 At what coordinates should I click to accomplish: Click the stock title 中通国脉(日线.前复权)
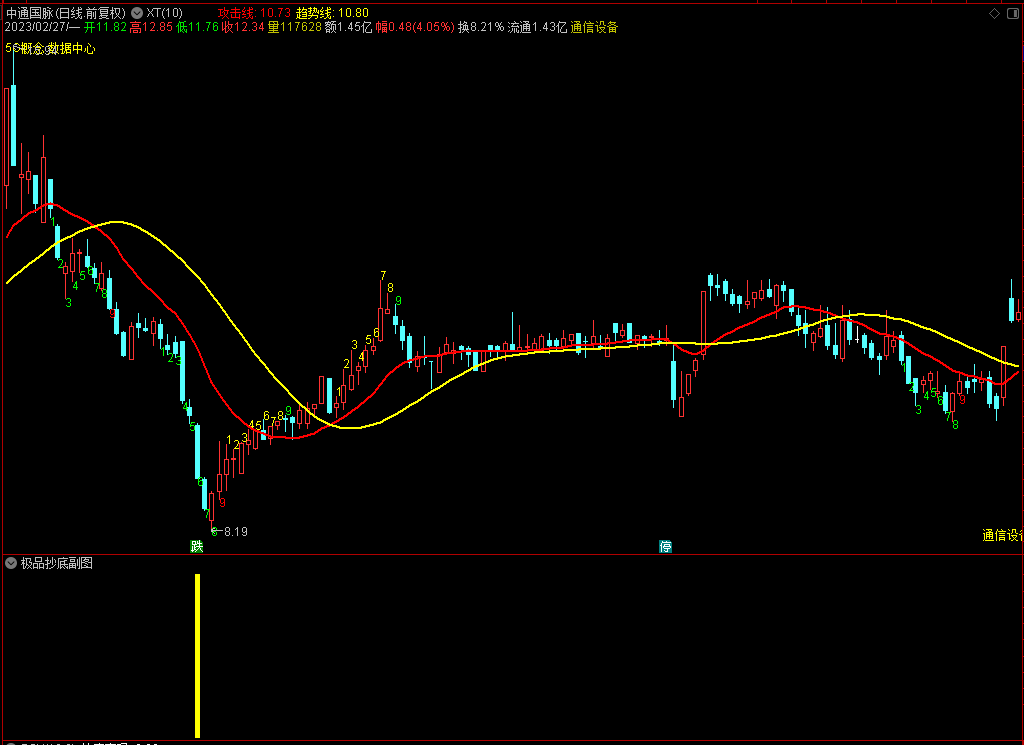click(65, 13)
